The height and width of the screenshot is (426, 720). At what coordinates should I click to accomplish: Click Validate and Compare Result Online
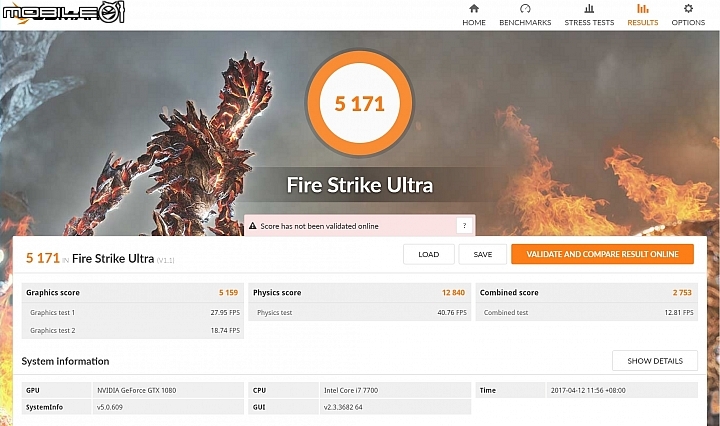point(602,254)
